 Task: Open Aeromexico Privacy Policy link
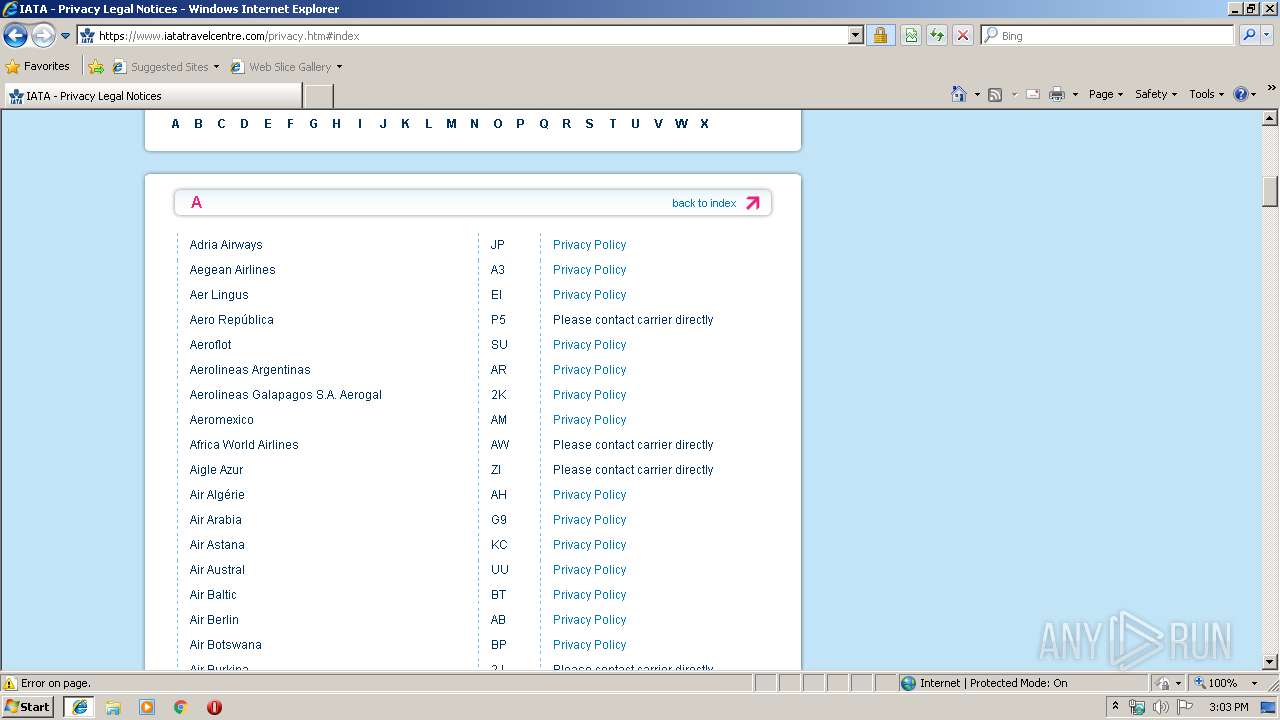click(589, 420)
